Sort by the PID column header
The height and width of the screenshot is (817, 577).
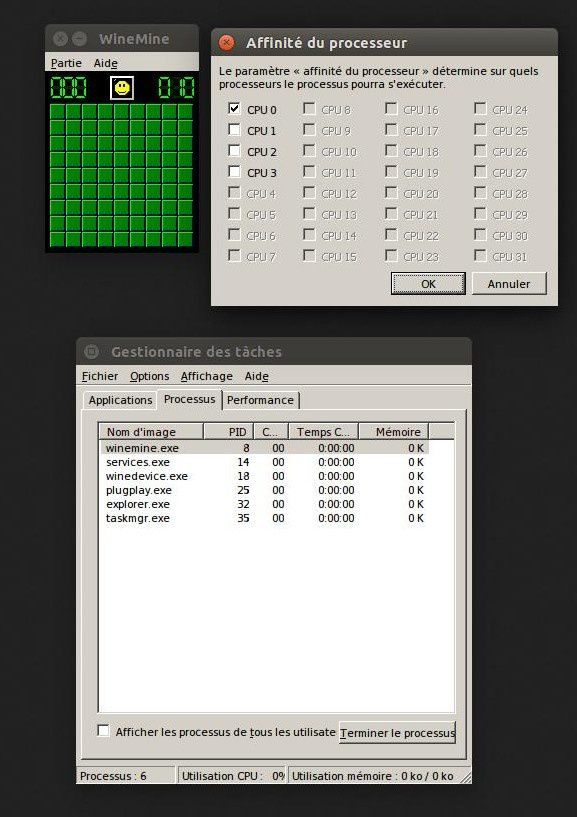(229, 431)
